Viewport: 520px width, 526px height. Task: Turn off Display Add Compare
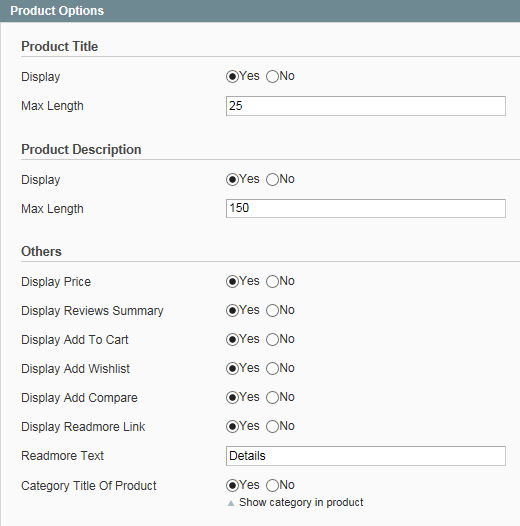point(272,398)
